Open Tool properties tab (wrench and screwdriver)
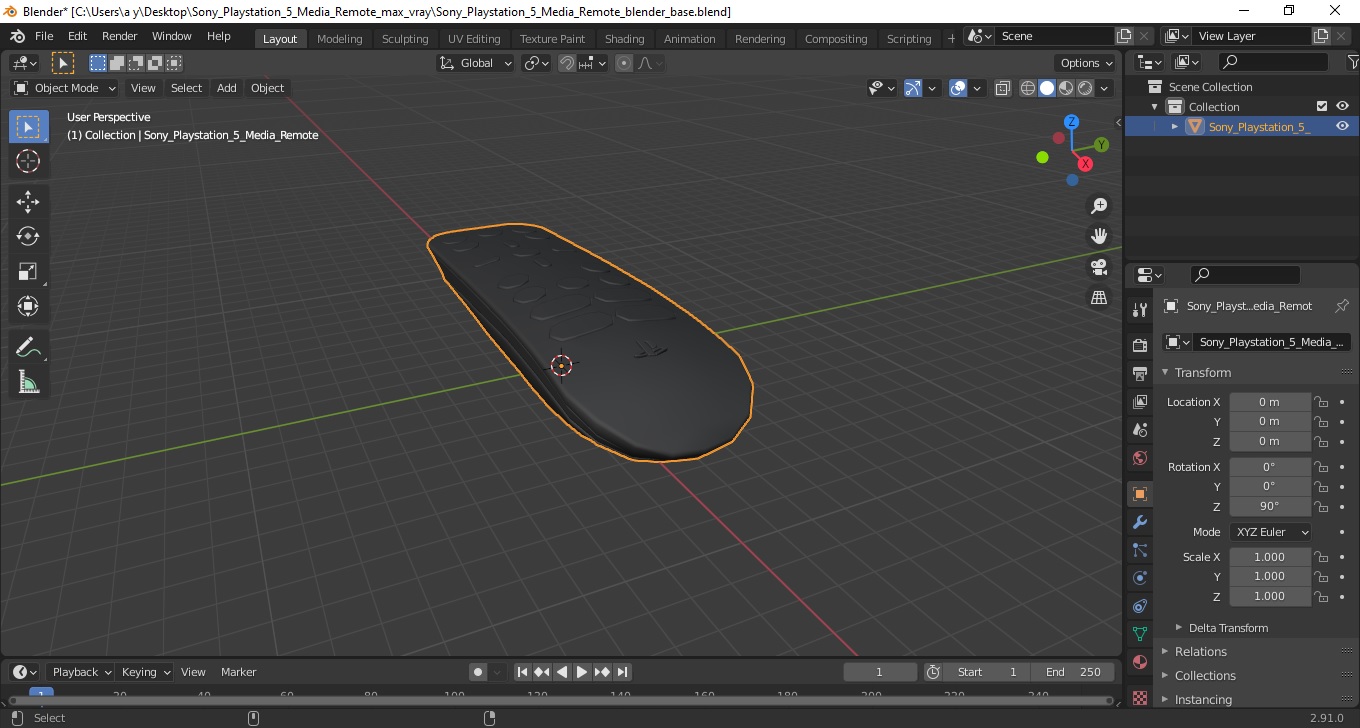 coord(1140,310)
